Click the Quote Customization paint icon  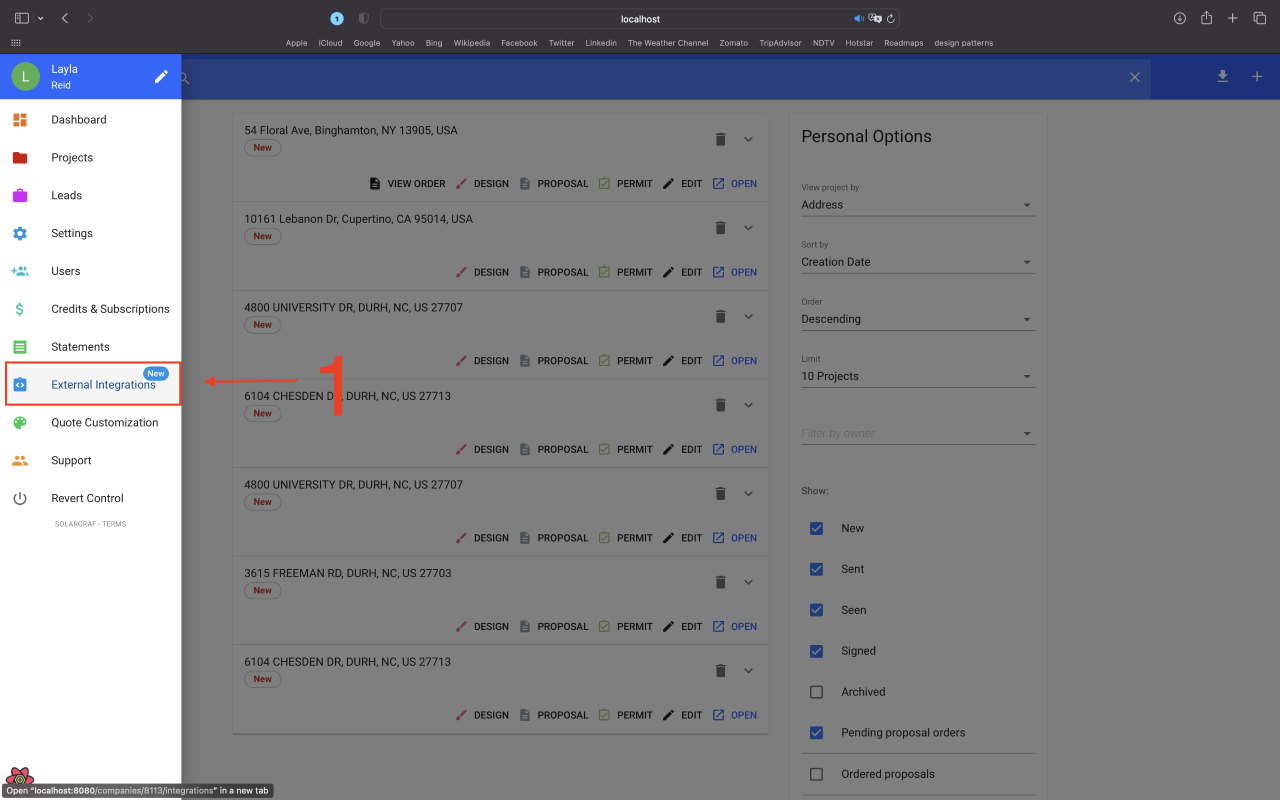21,422
